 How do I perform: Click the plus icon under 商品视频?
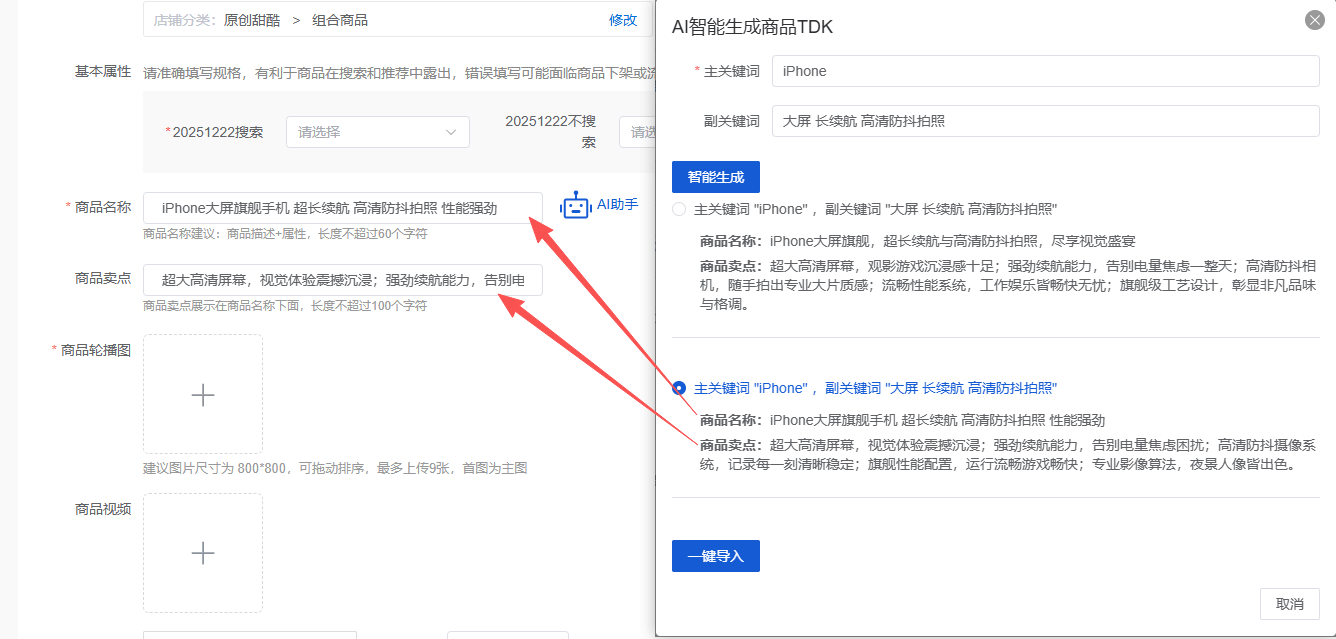203,553
